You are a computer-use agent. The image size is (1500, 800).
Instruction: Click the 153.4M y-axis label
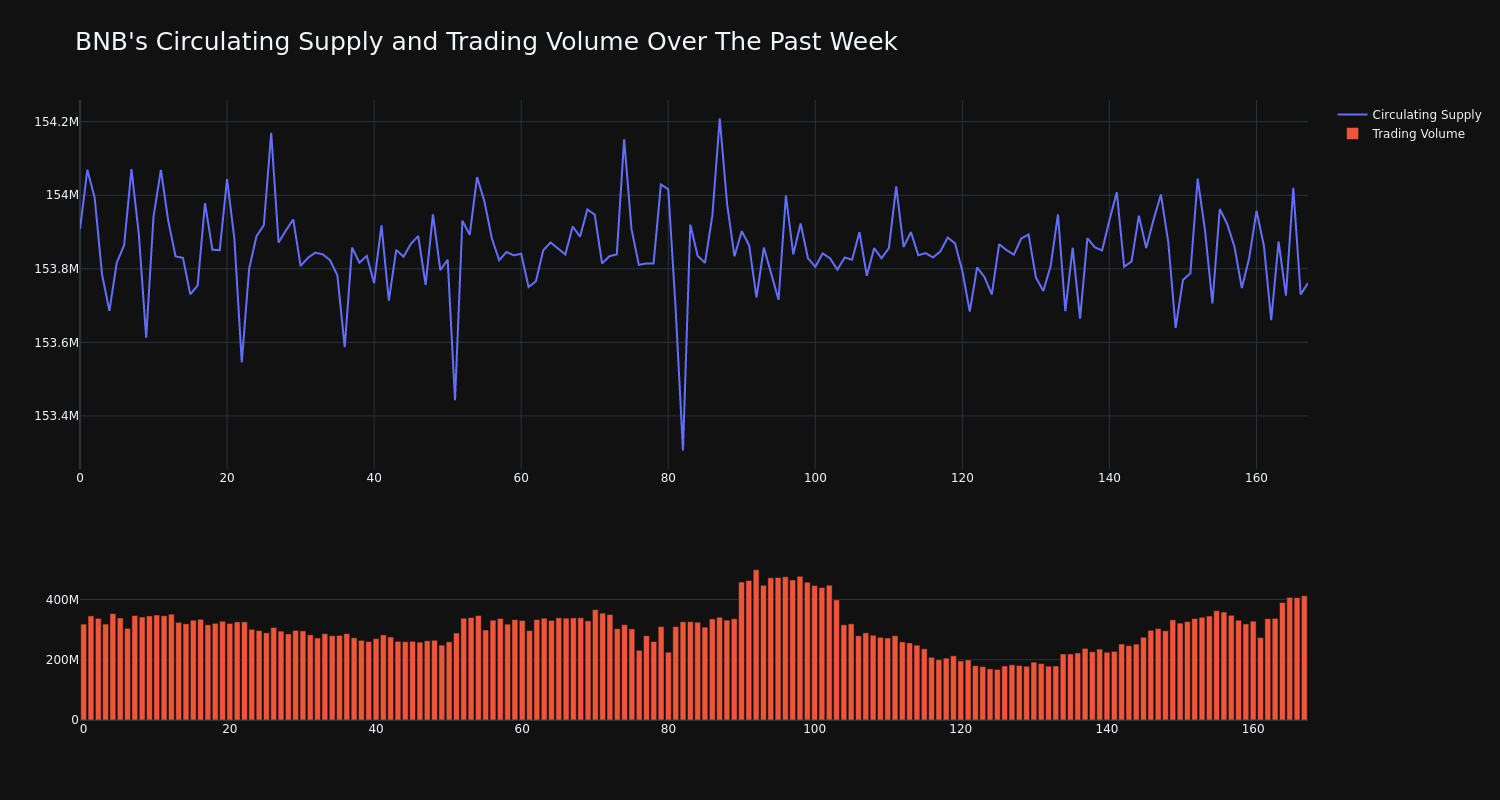[56, 416]
